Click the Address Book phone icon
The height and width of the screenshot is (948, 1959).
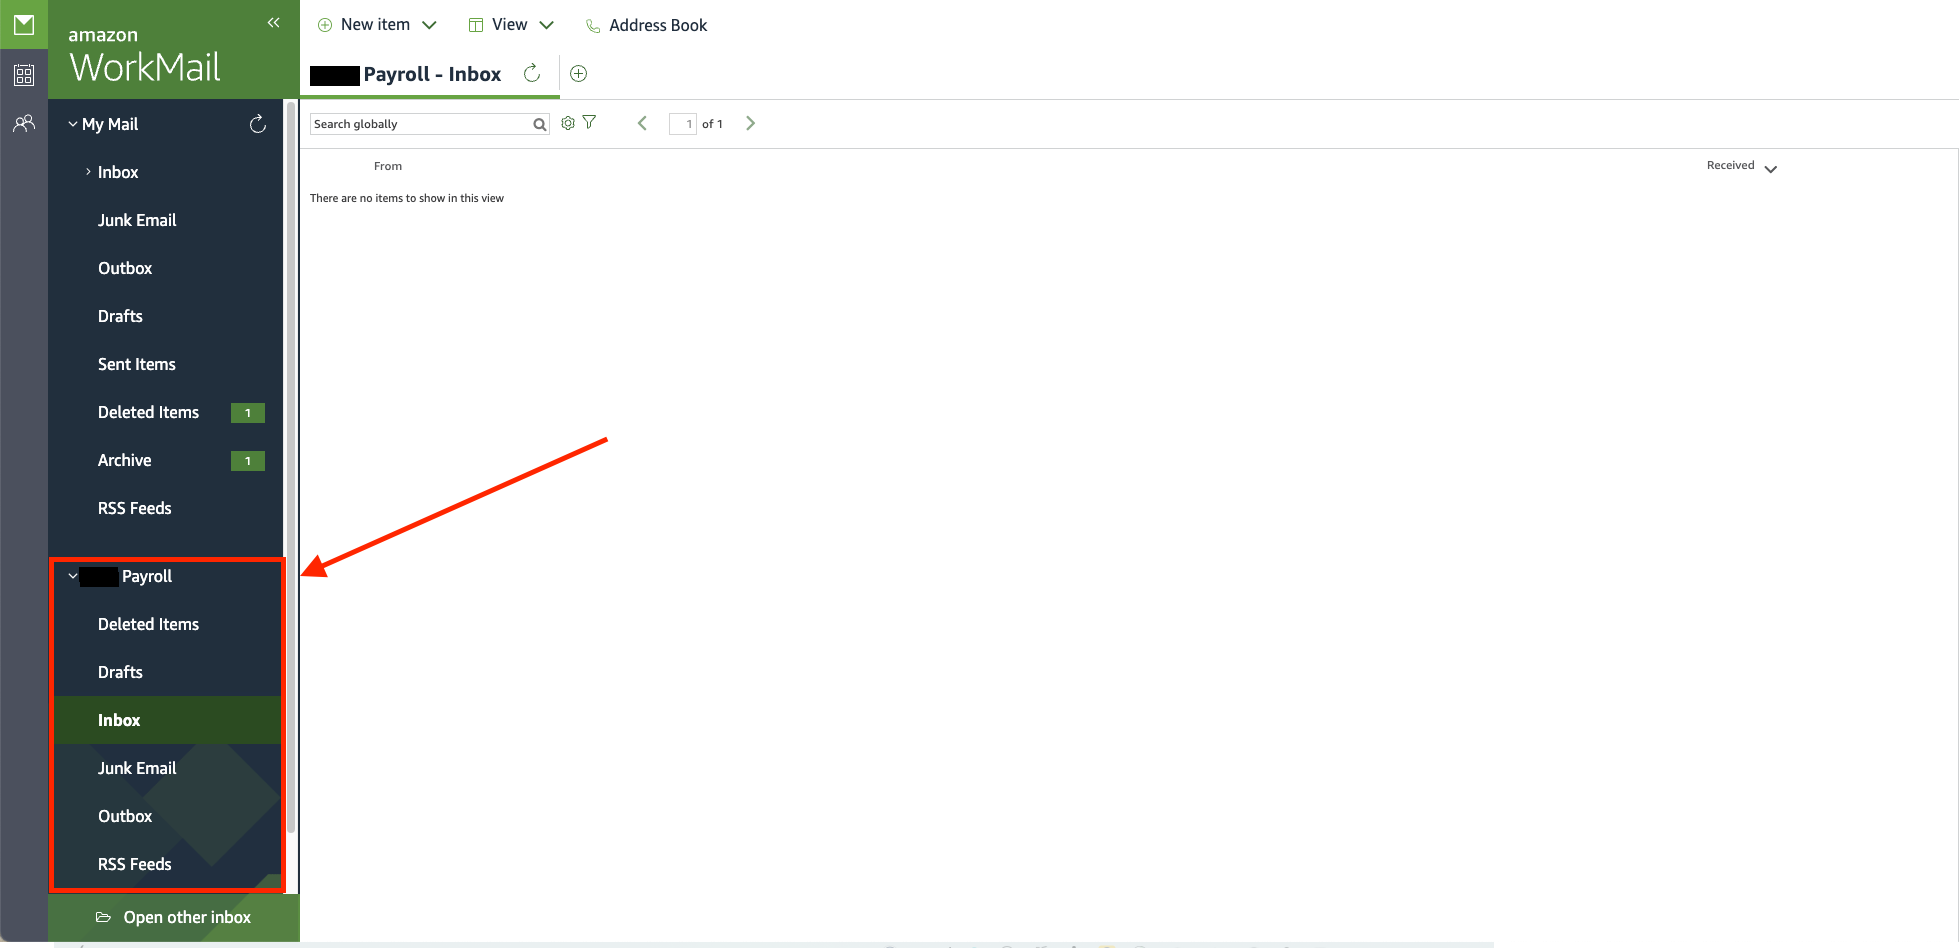coord(593,26)
